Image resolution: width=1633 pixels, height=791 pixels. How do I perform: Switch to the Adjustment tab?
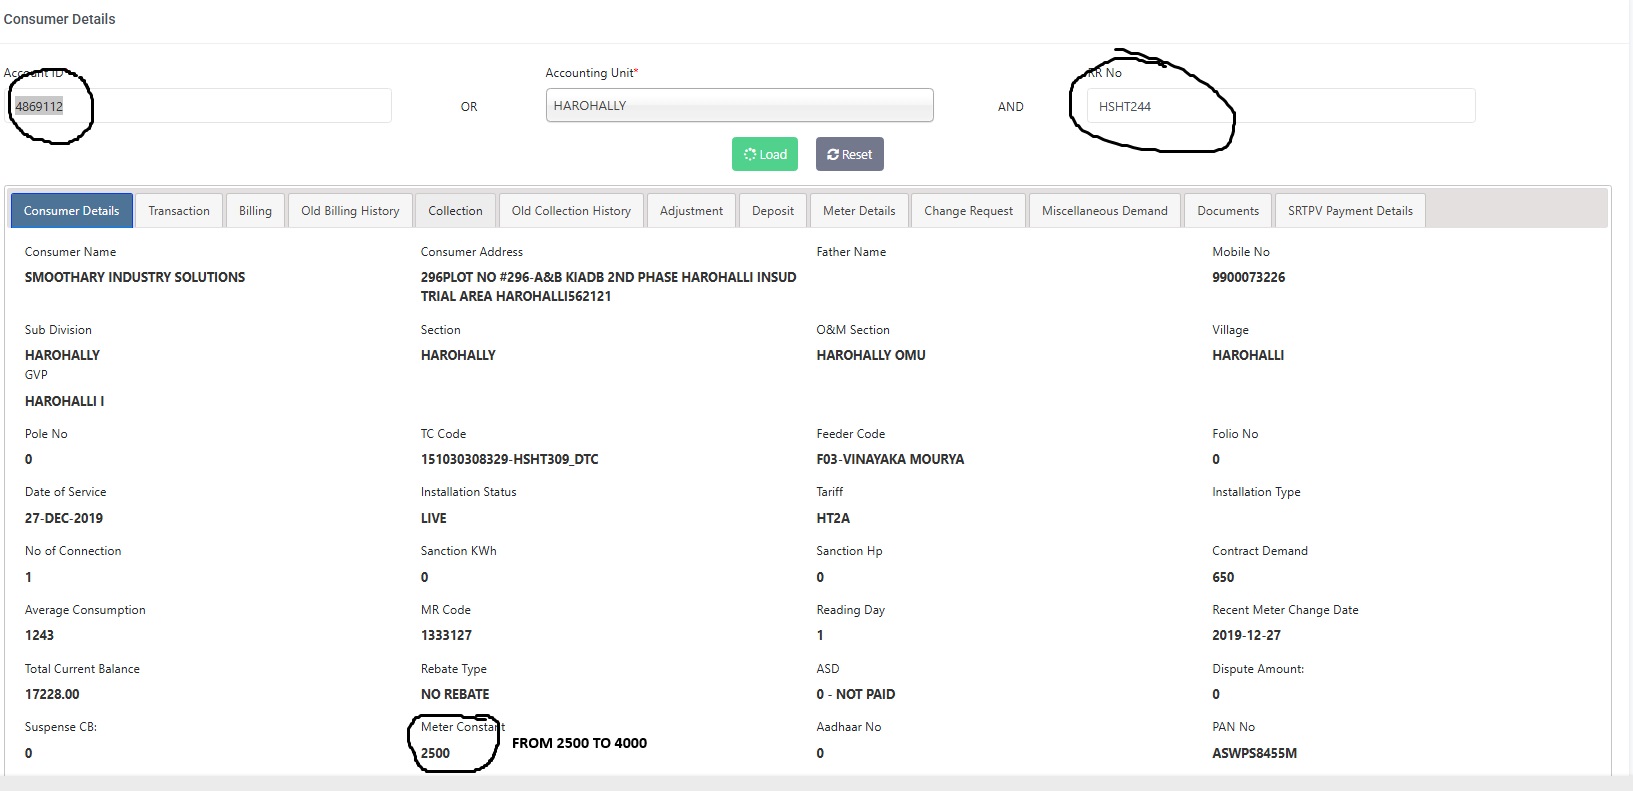point(691,211)
